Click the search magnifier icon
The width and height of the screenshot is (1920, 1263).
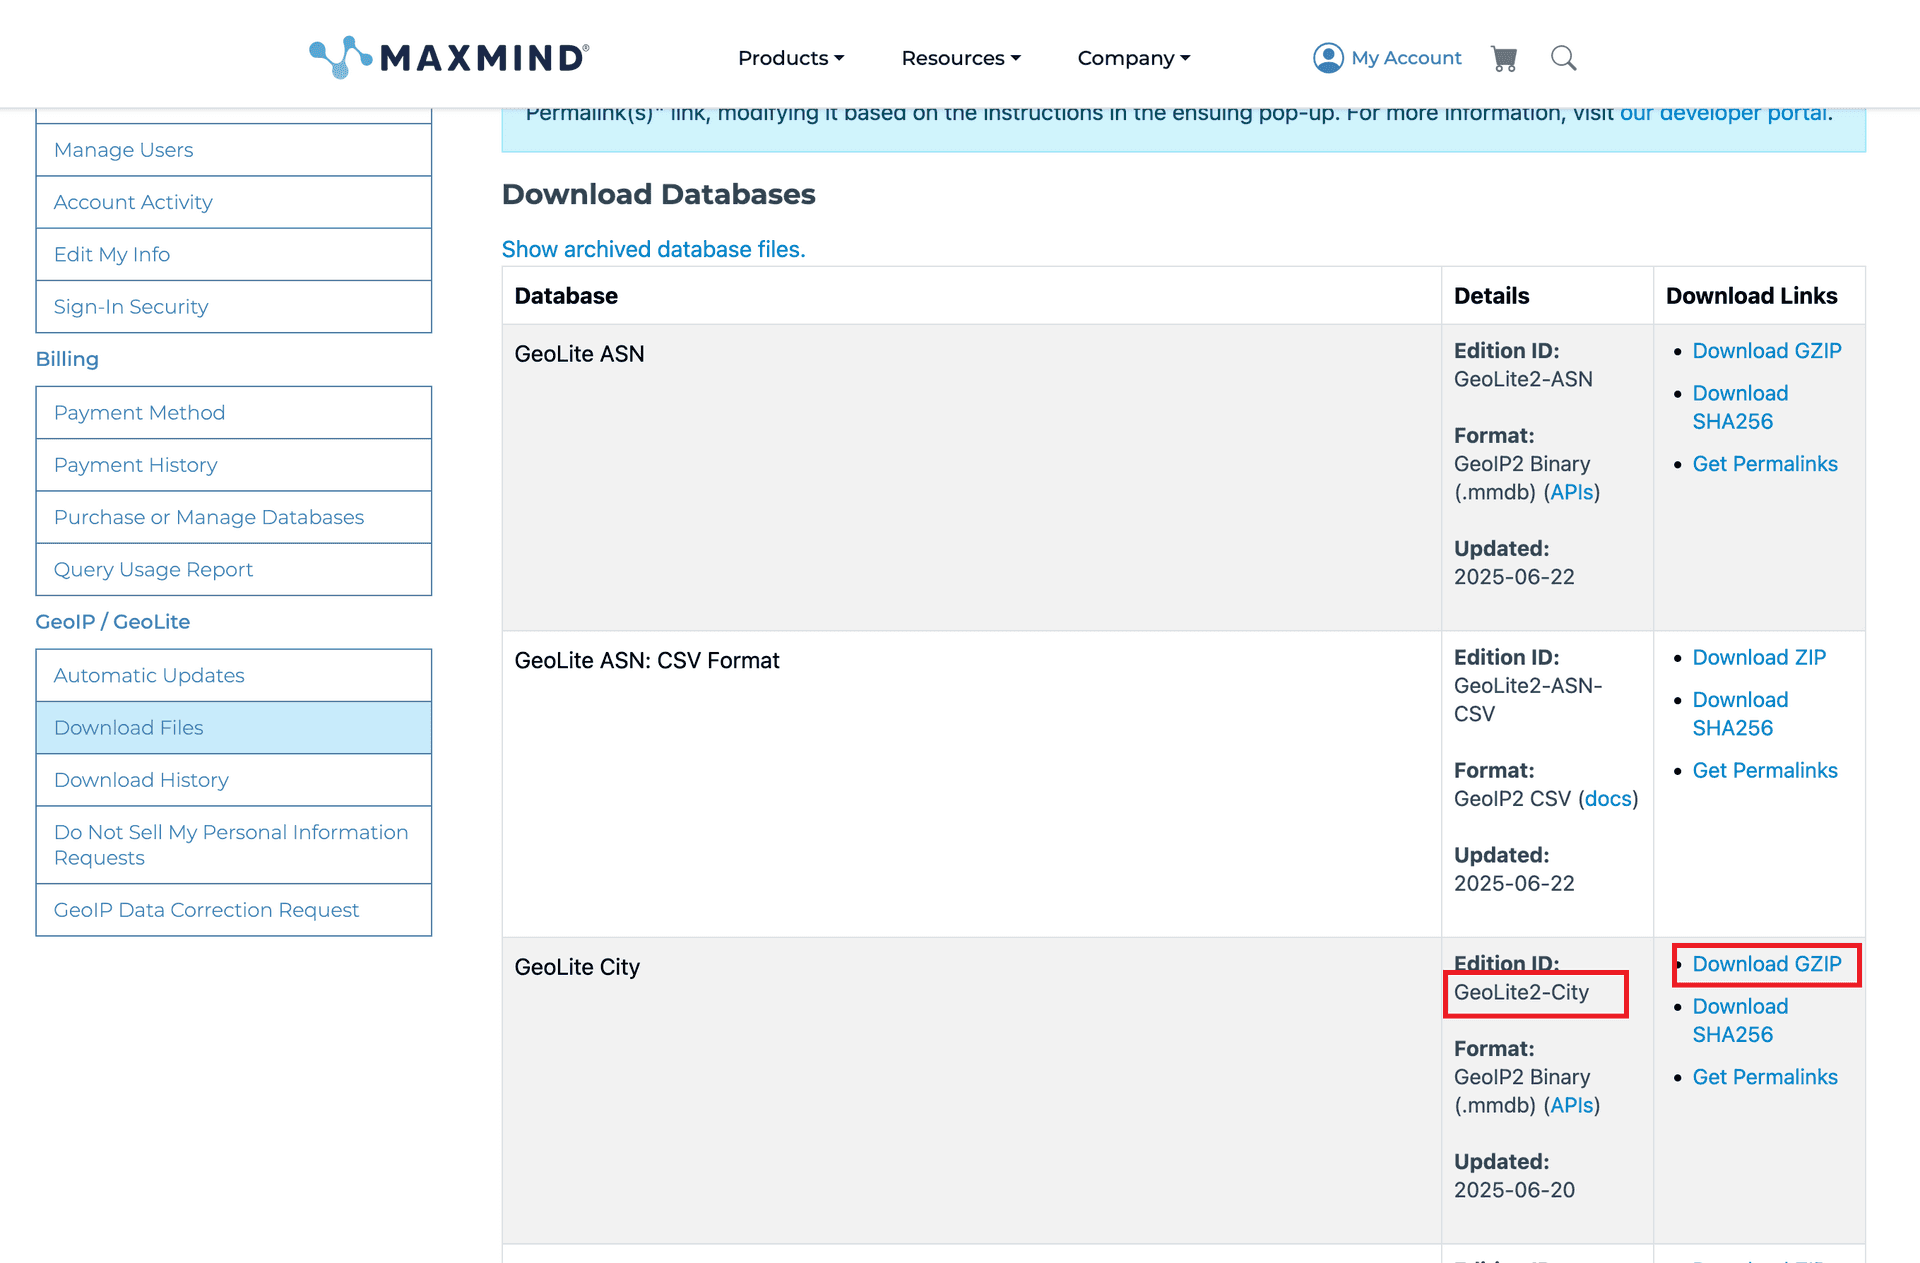[1563, 58]
